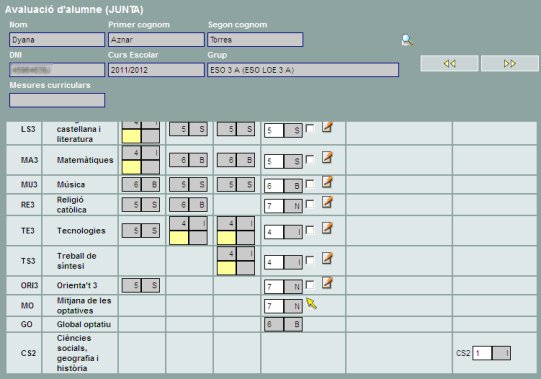Click Tecnologies first term grade 5 S
The height and width of the screenshot is (379, 541).
pos(141,231)
